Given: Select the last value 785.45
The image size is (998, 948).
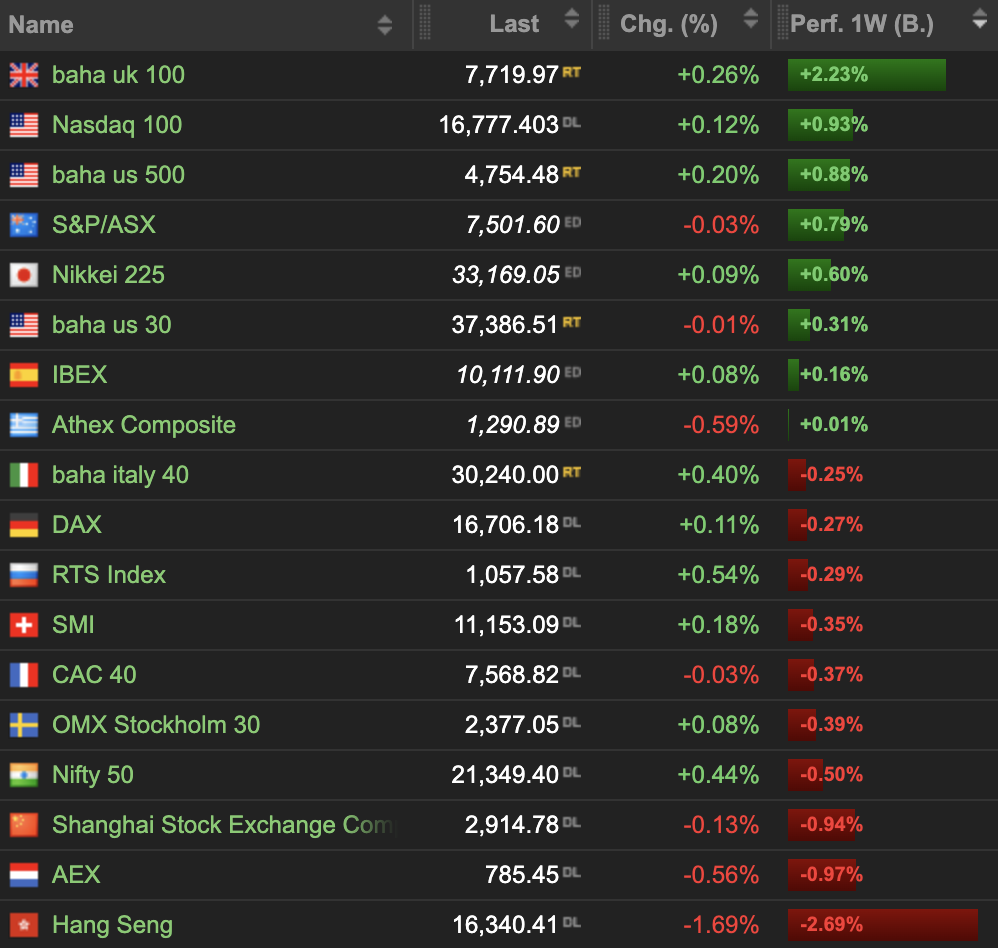Looking at the screenshot, I should point(522,875).
